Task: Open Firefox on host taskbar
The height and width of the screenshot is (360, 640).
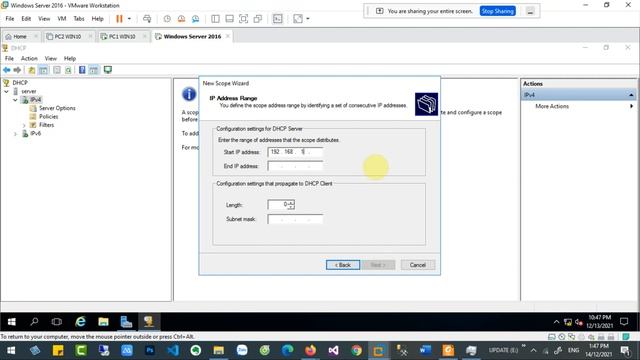Action: pyautogui.click(x=311, y=350)
